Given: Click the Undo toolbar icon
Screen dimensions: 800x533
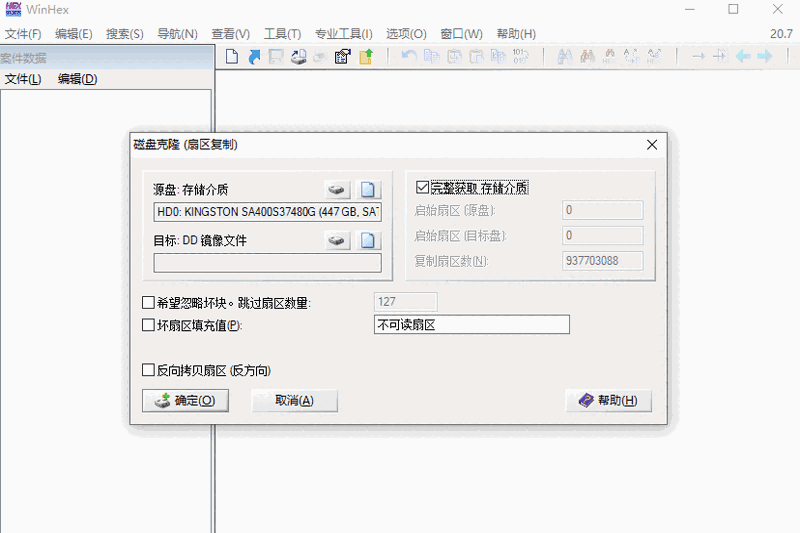Looking at the screenshot, I should pyautogui.click(x=409, y=56).
